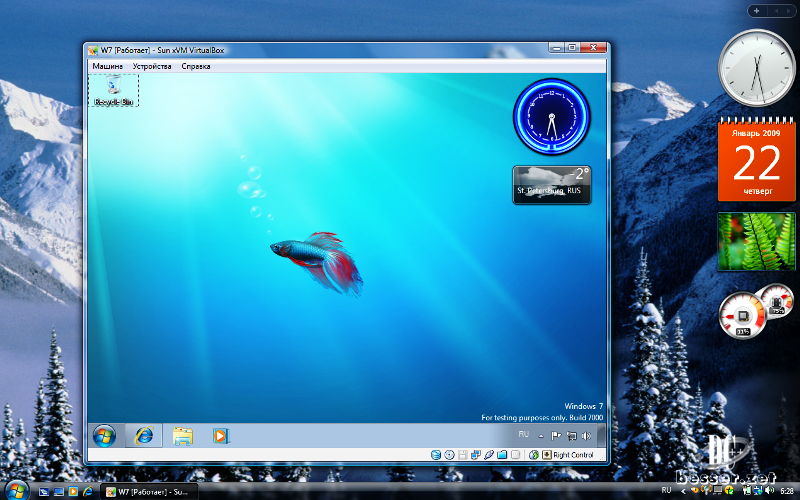Click the RU language indicator in guest taskbar
Screen dimensions: 800x500
[524, 435]
